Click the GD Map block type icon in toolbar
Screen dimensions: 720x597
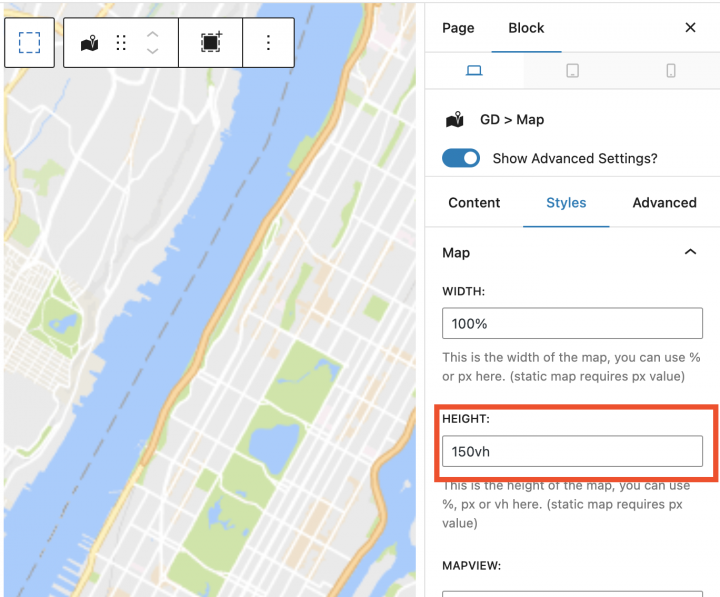(90, 43)
